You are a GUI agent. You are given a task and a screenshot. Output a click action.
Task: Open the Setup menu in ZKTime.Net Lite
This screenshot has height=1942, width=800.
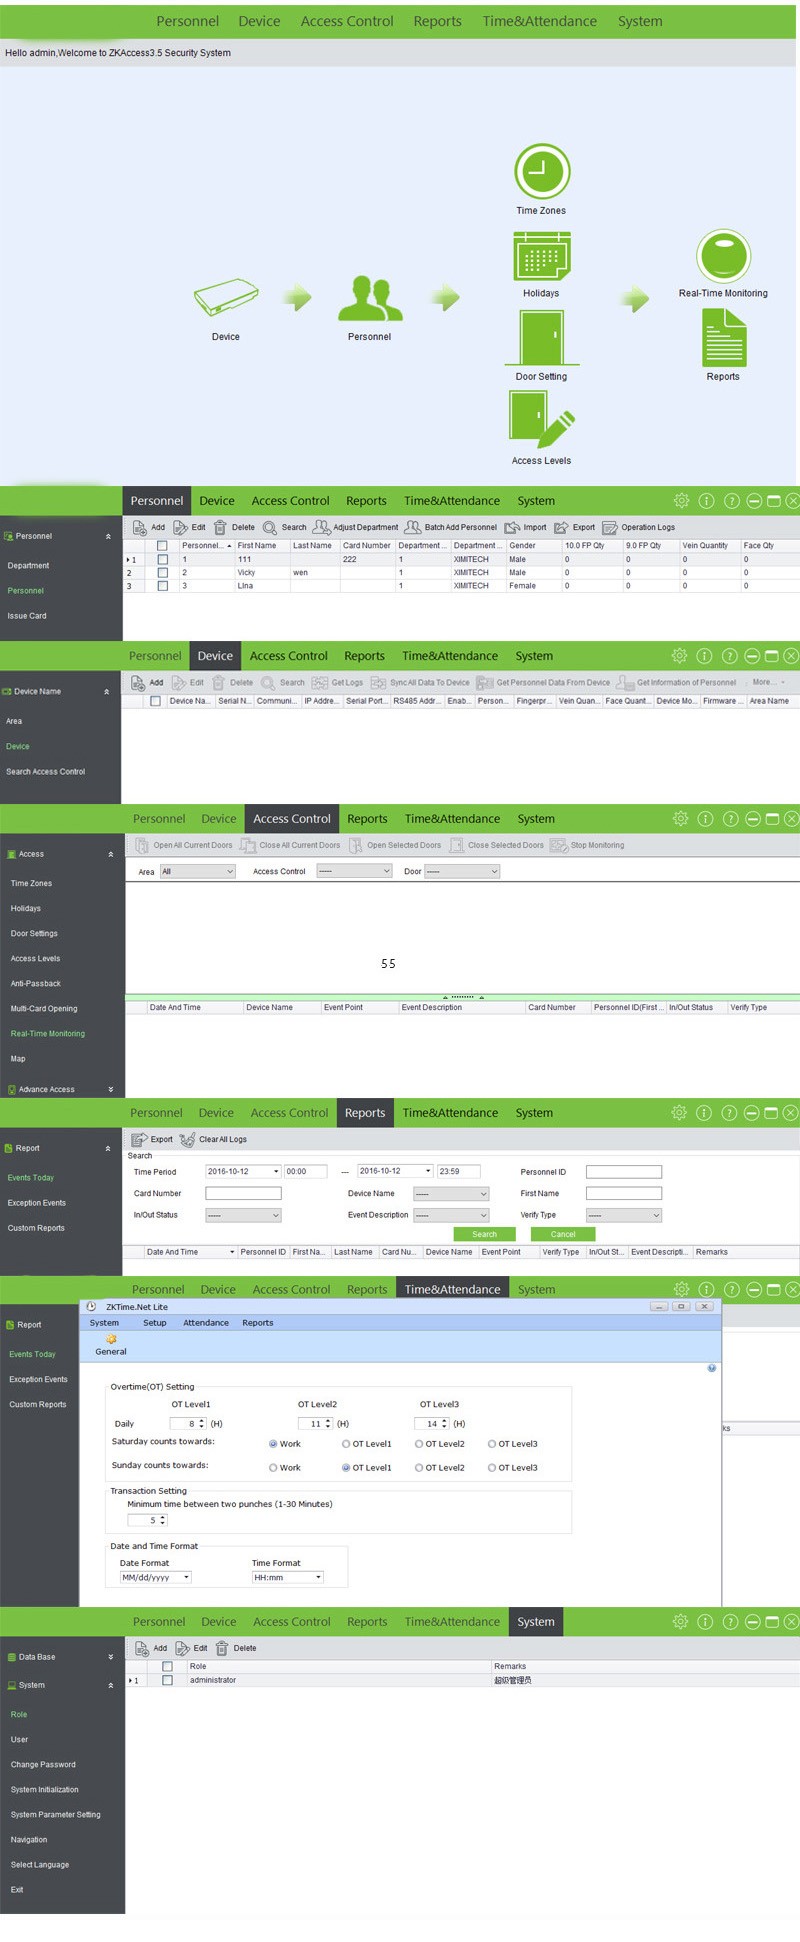[155, 1323]
